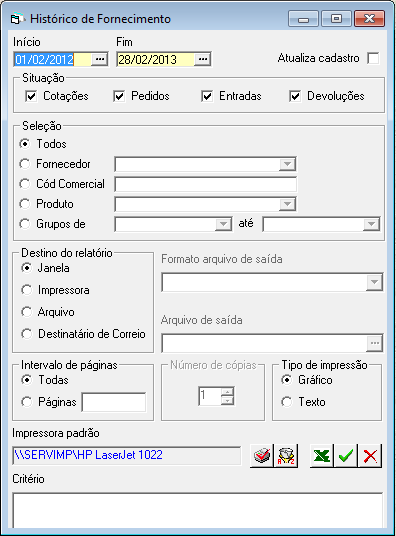Open the até group ending dropdown
This screenshot has width=396, height=536.
click(371, 224)
